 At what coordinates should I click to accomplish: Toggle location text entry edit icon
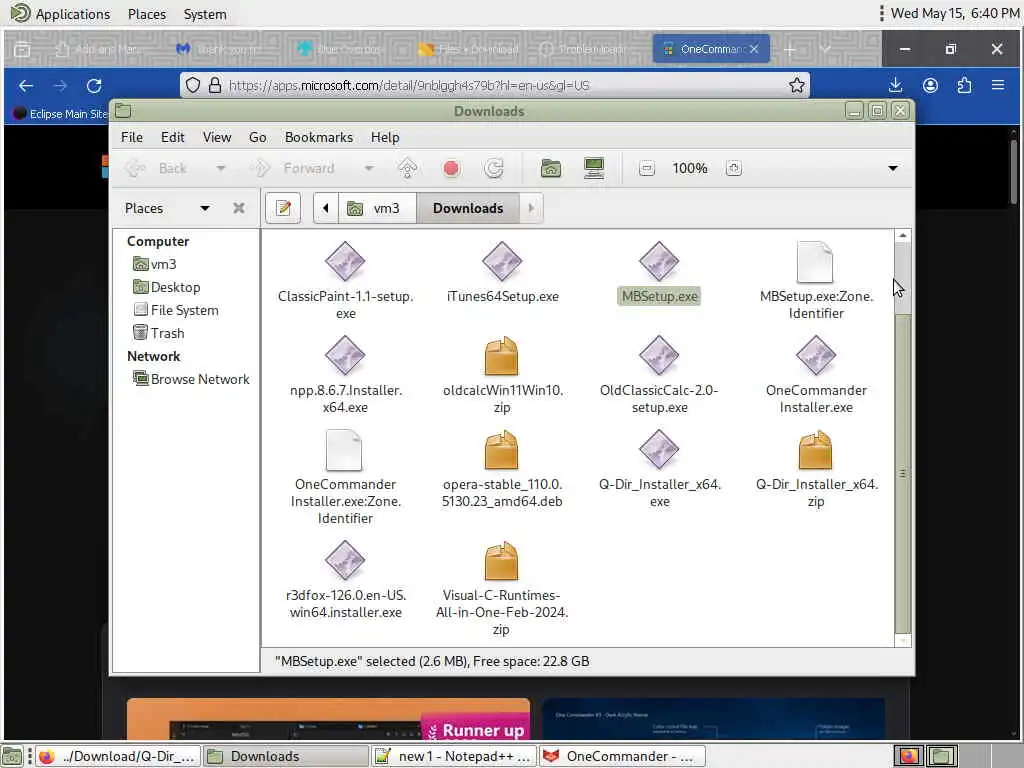pos(283,208)
